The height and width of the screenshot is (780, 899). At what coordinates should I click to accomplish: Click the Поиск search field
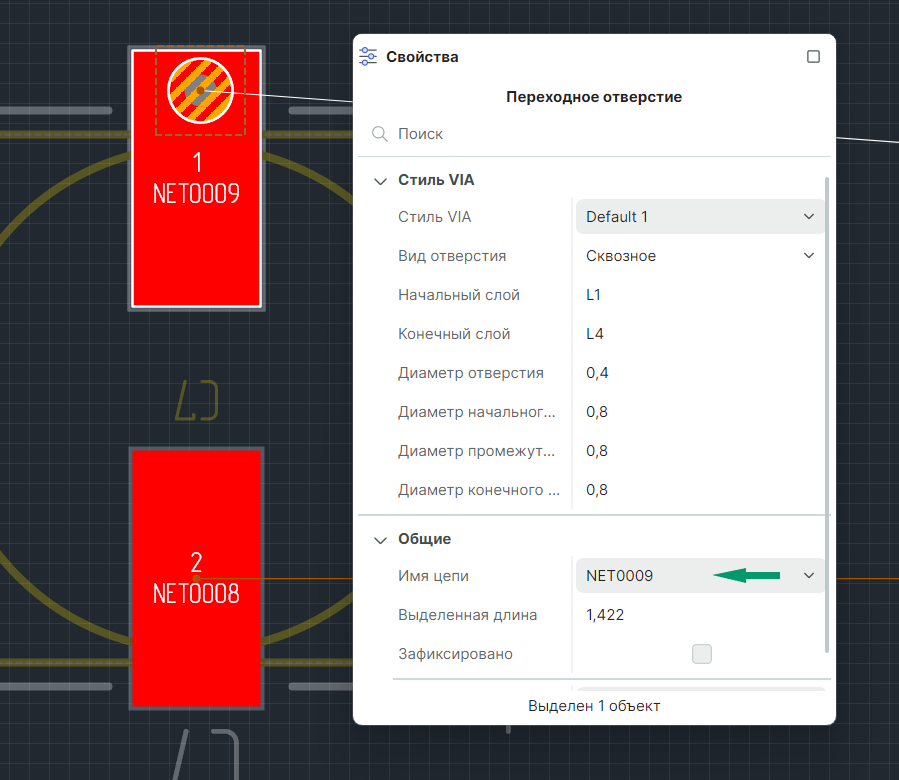[x=600, y=134]
